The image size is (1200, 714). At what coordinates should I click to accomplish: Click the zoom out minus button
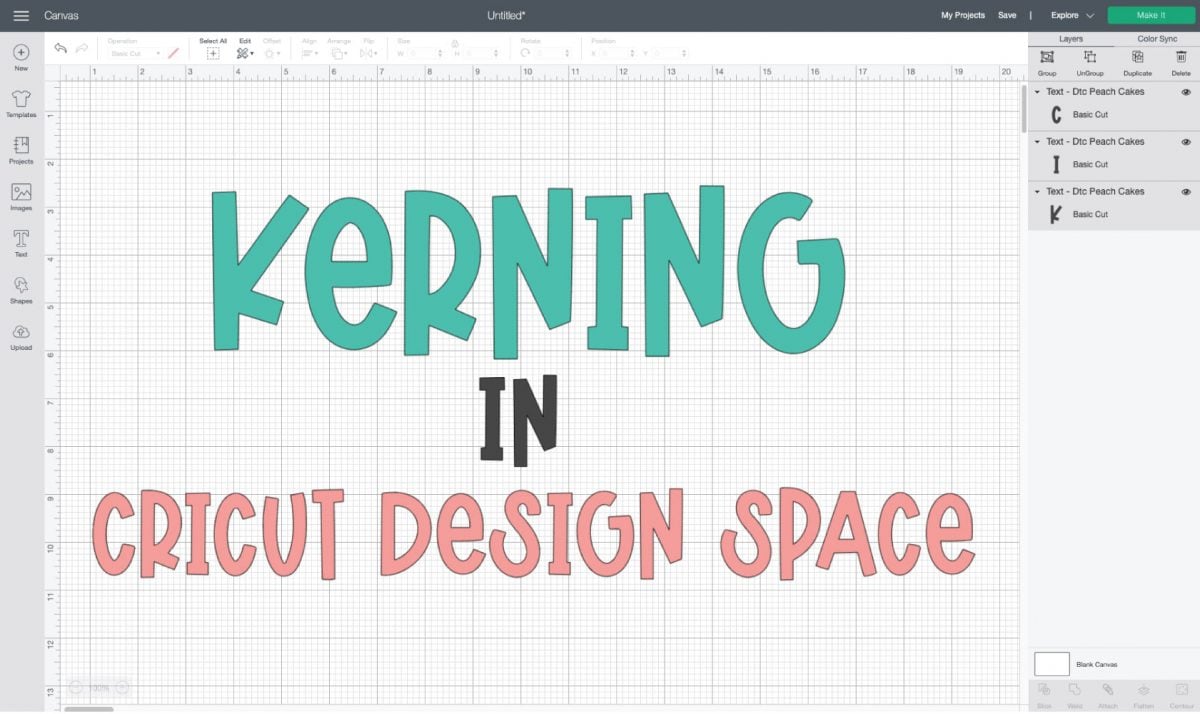click(x=76, y=688)
